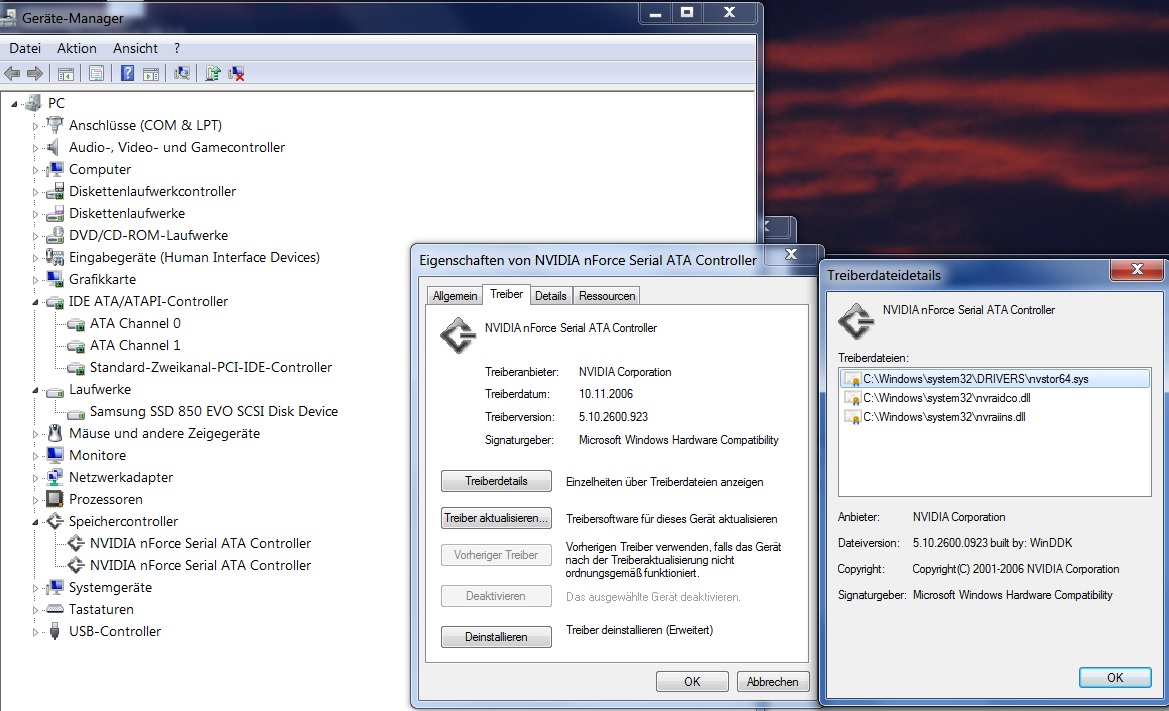Scan for hardware changes toolbar icon
The height and width of the screenshot is (711, 1169).
(x=182, y=73)
